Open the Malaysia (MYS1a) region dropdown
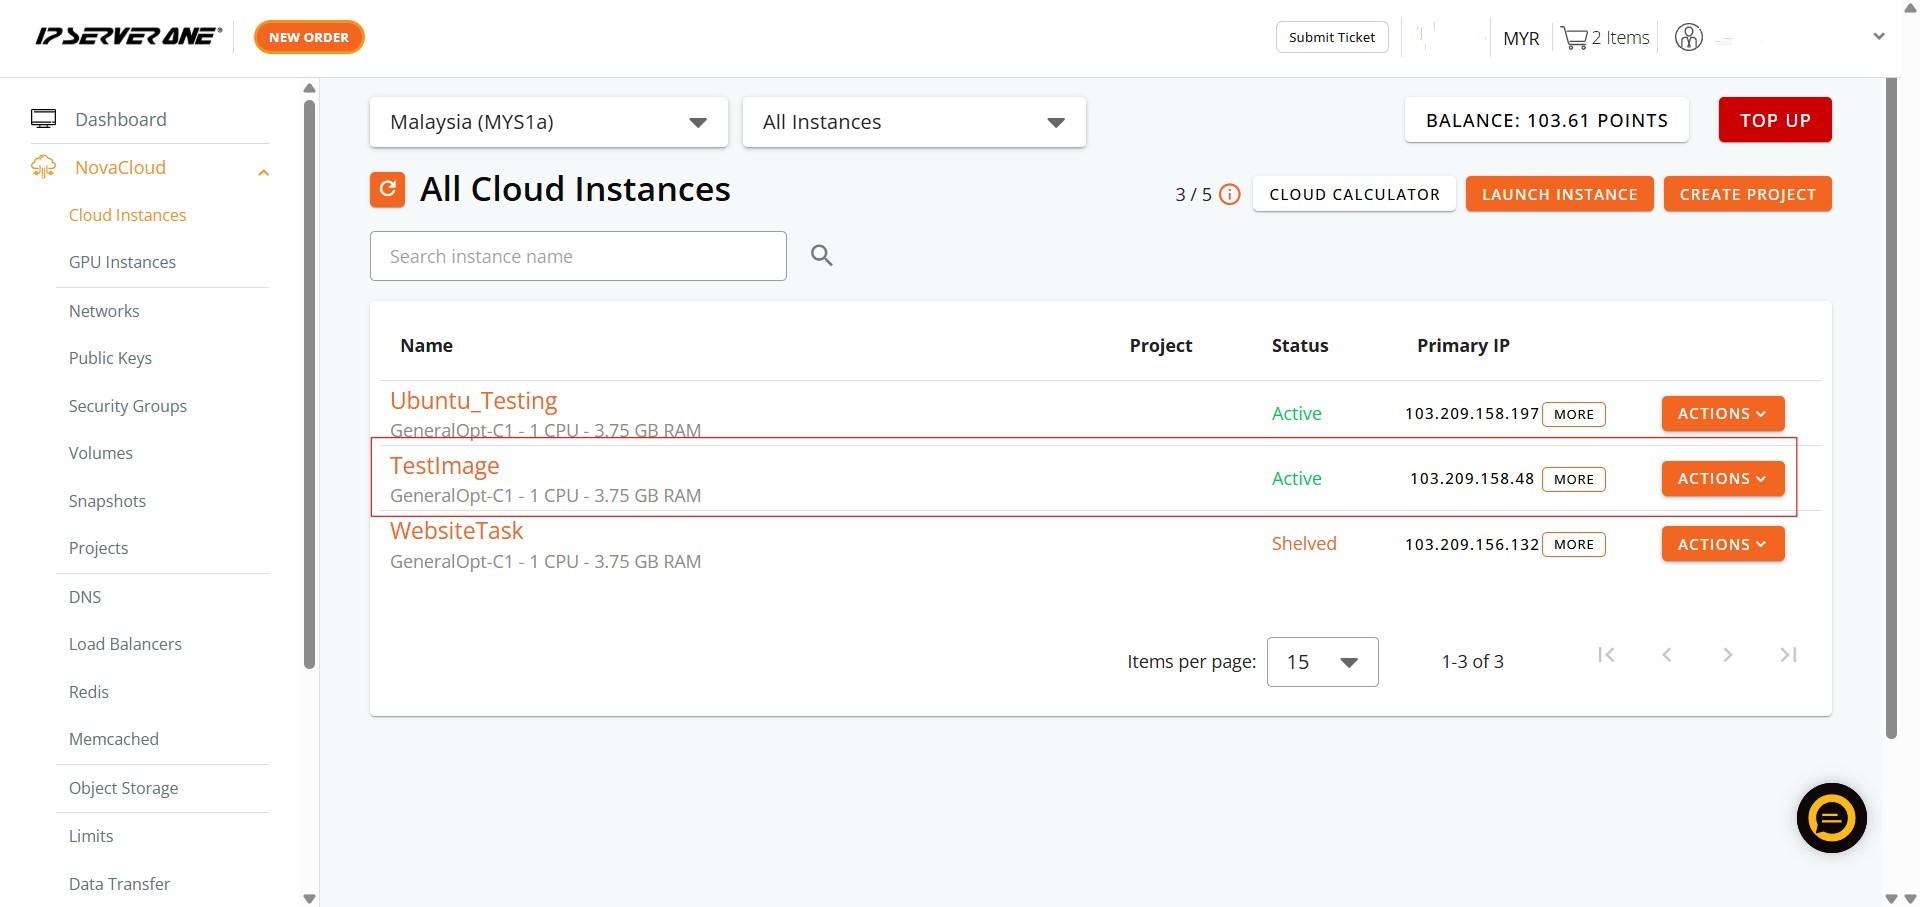Screen dimensions: 1920x907 click(x=548, y=122)
